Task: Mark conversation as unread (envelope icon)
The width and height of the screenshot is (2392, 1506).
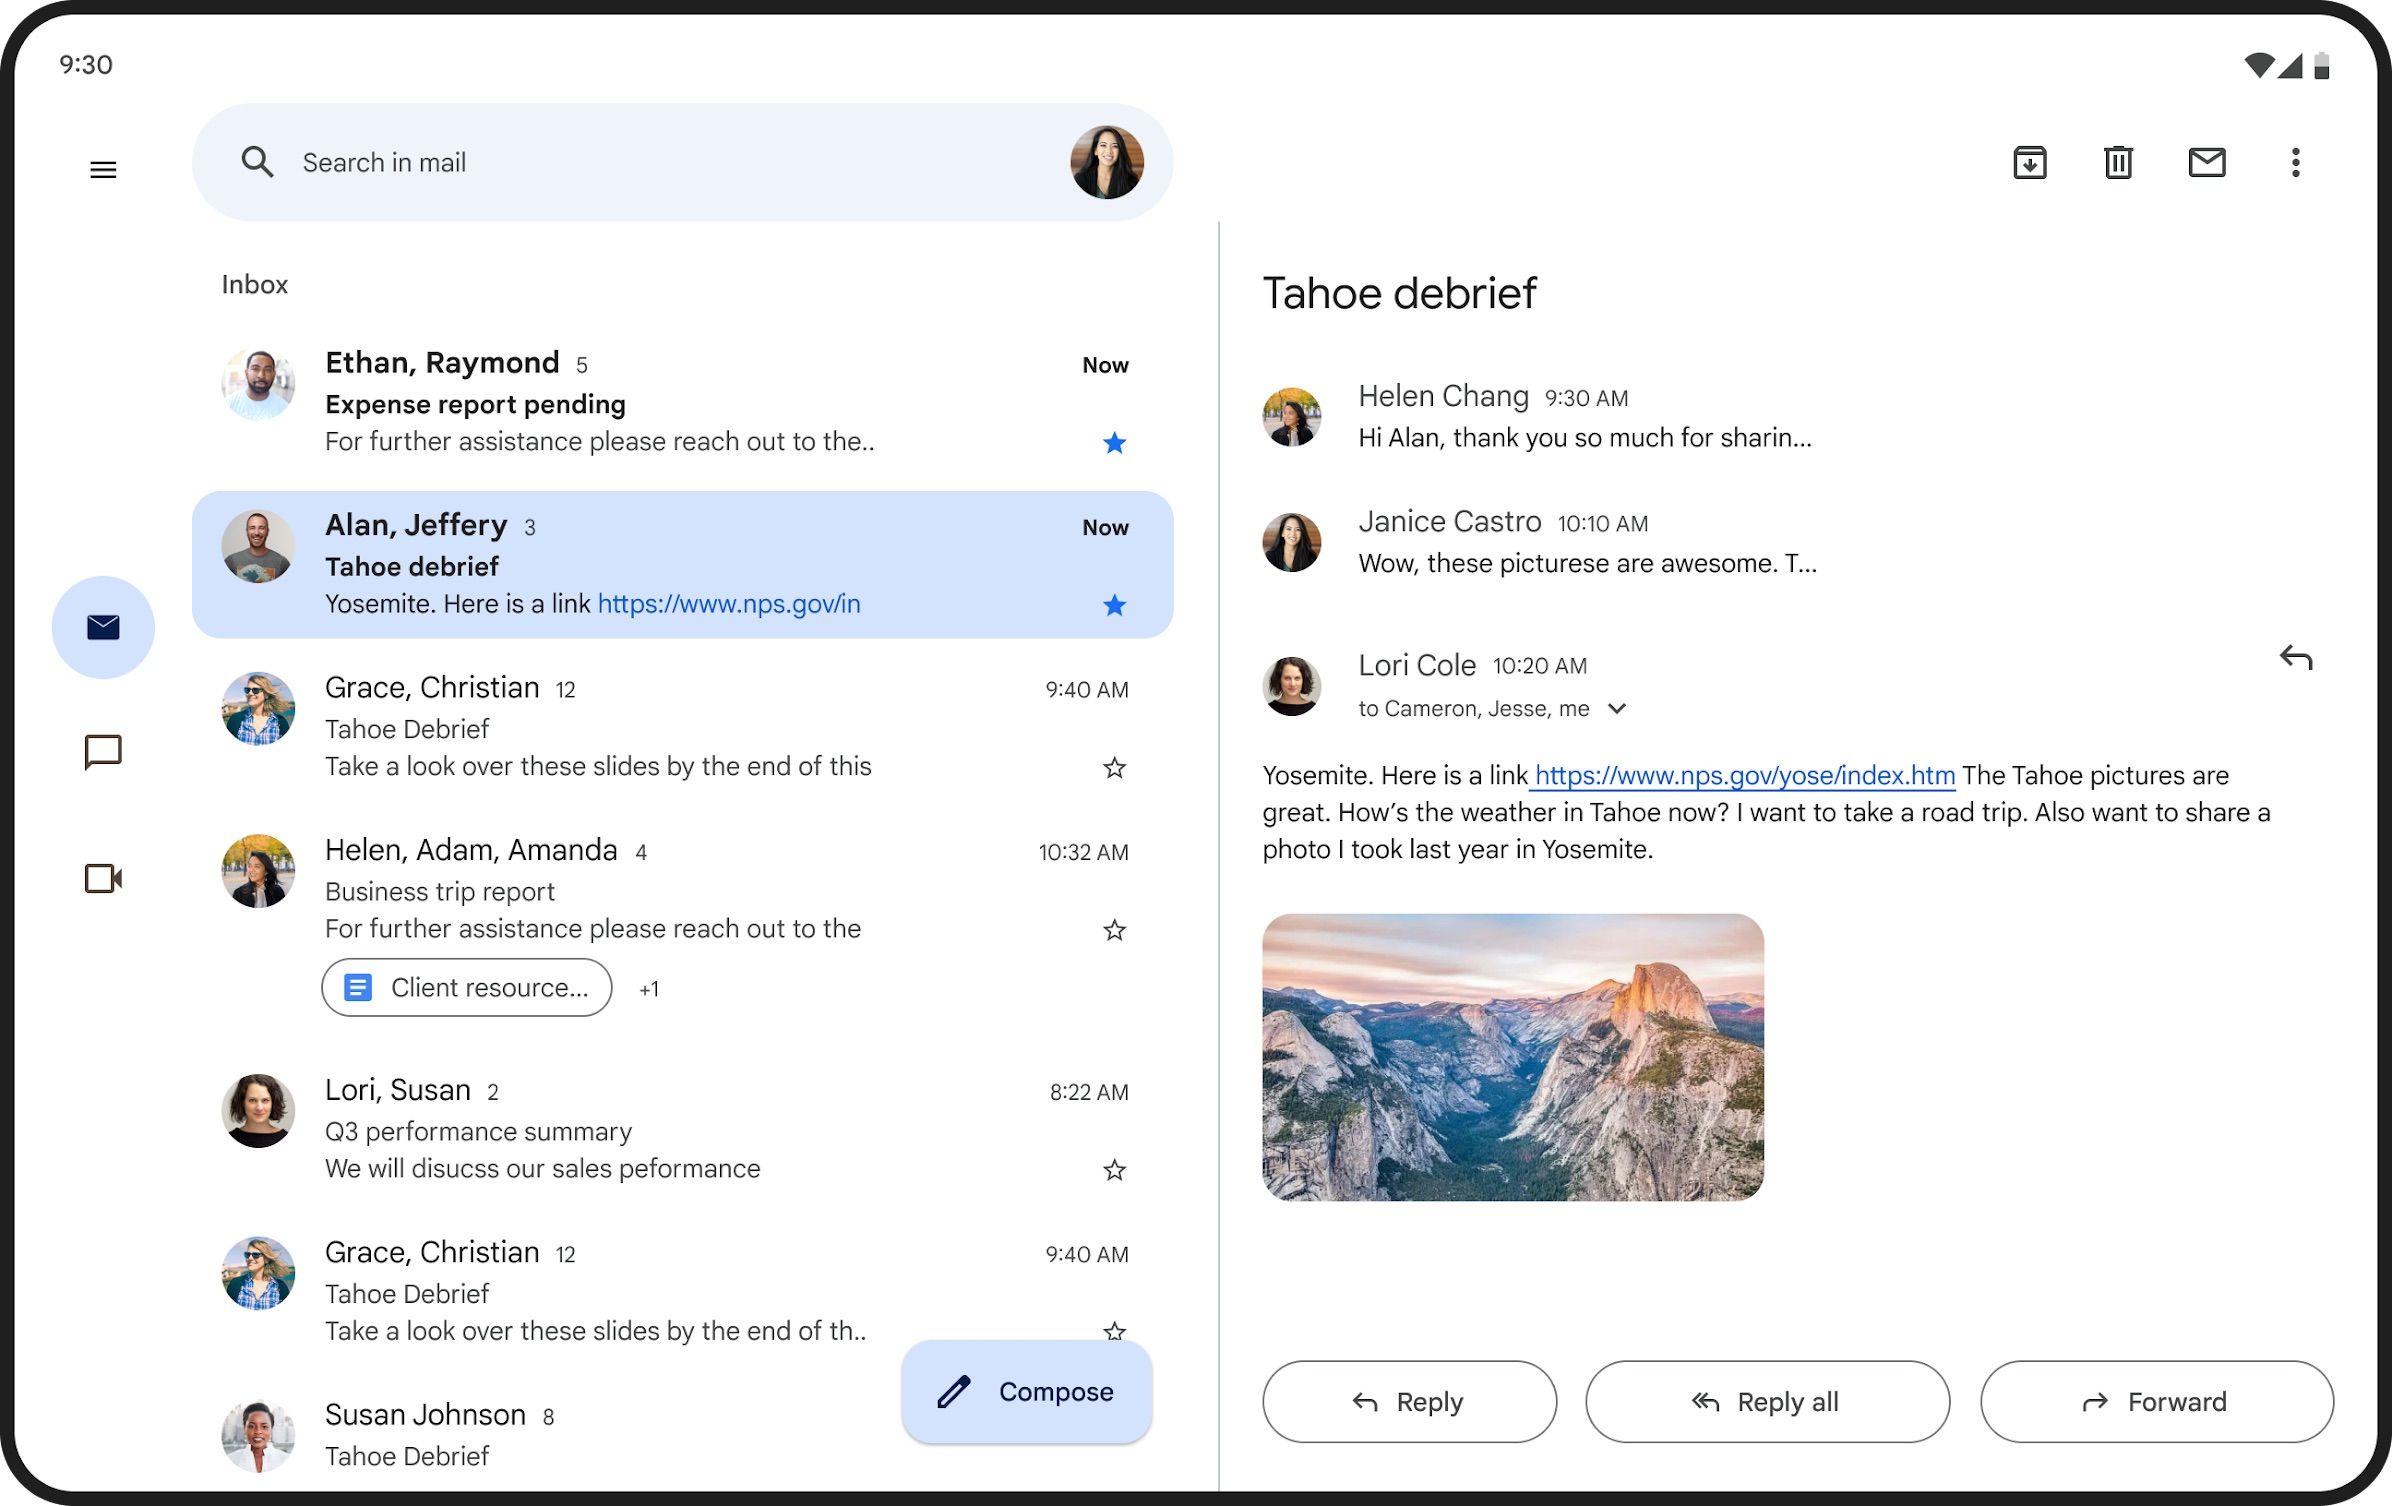Action: click(x=2207, y=161)
